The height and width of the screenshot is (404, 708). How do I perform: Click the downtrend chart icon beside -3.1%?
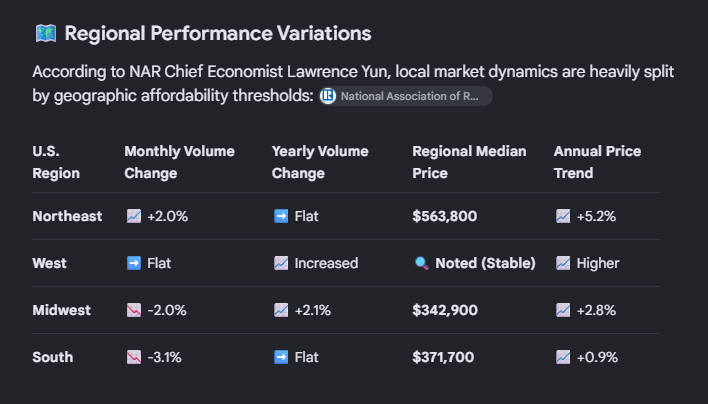pos(134,357)
